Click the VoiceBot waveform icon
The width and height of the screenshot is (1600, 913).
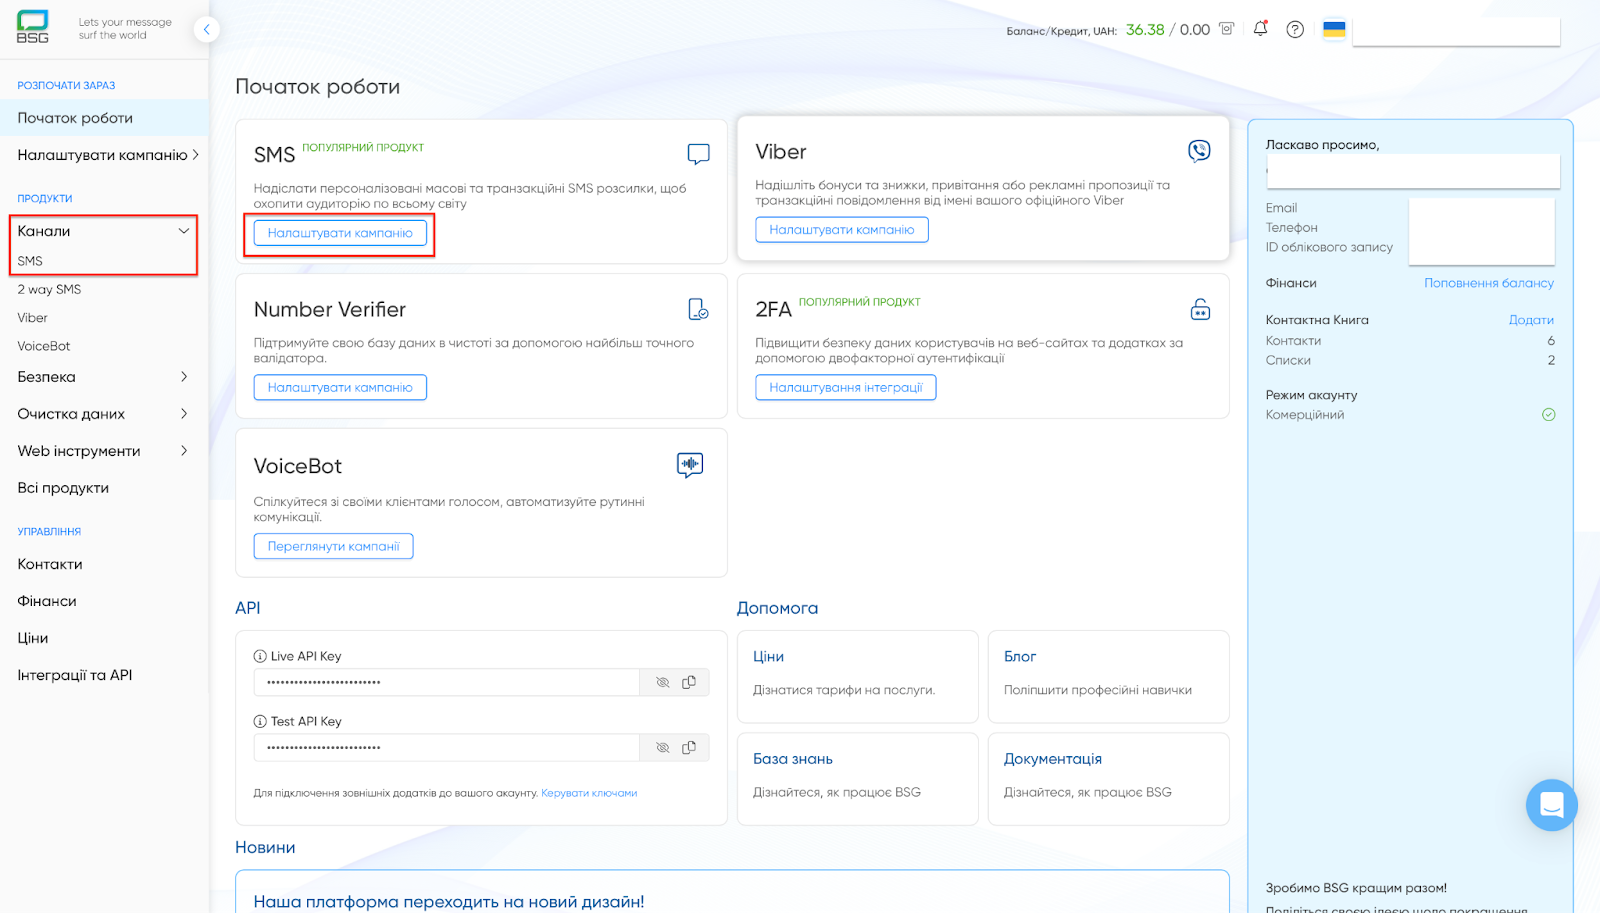(x=690, y=465)
